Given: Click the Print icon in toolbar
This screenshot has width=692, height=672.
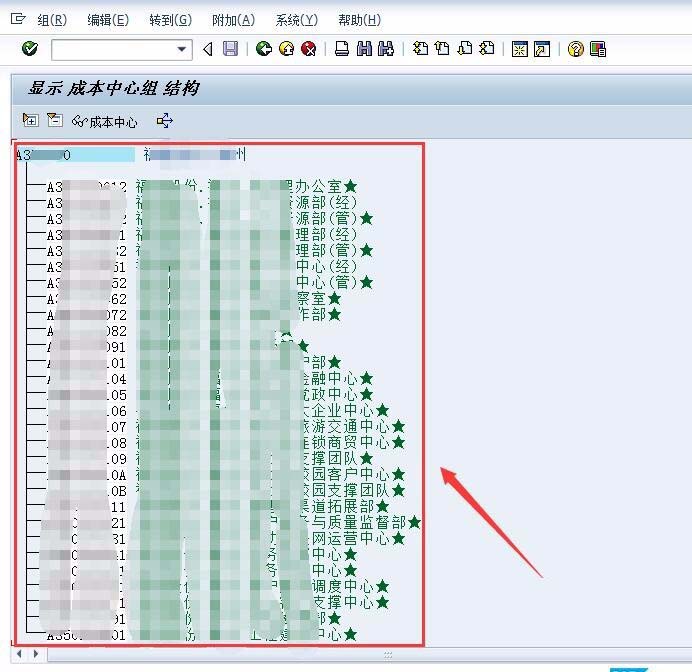Looking at the screenshot, I should click(x=342, y=49).
